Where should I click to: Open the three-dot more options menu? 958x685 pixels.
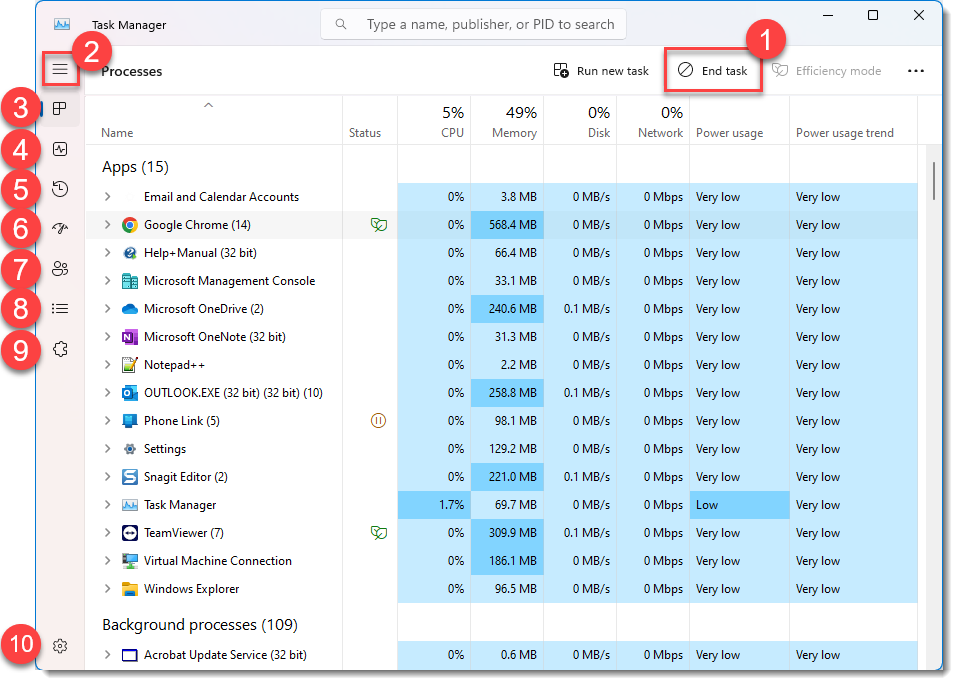coord(916,70)
